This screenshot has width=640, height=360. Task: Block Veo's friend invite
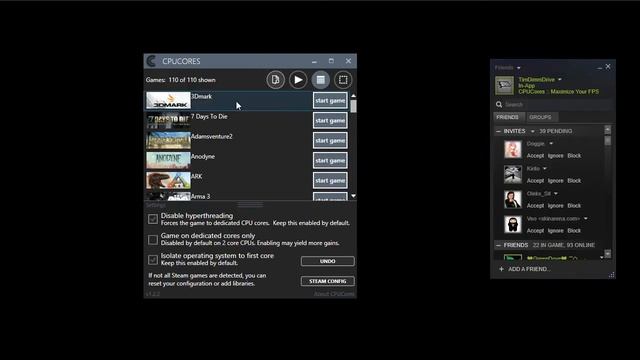(574, 231)
